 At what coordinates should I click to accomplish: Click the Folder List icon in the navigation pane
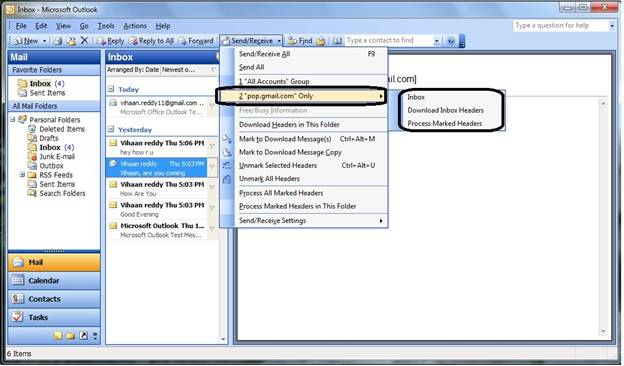coord(71,336)
